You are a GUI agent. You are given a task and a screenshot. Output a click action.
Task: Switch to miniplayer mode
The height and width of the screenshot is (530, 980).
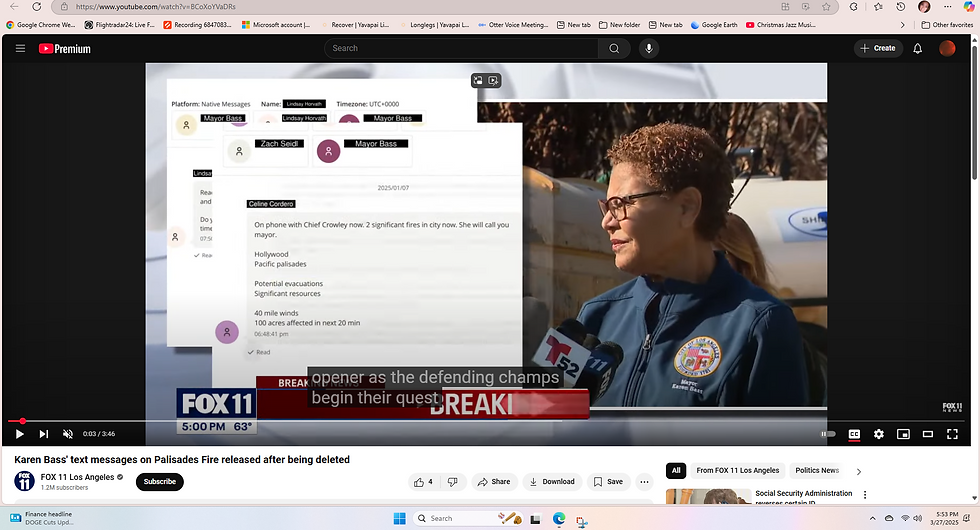903,434
